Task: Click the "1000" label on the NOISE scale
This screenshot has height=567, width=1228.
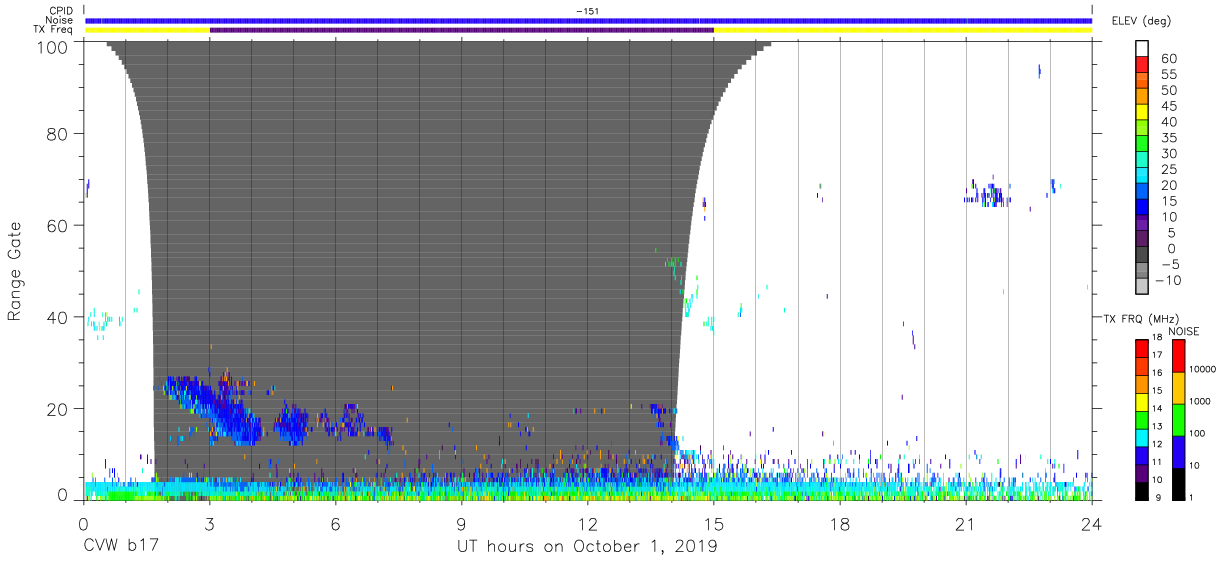Action: pyautogui.click(x=1202, y=402)
